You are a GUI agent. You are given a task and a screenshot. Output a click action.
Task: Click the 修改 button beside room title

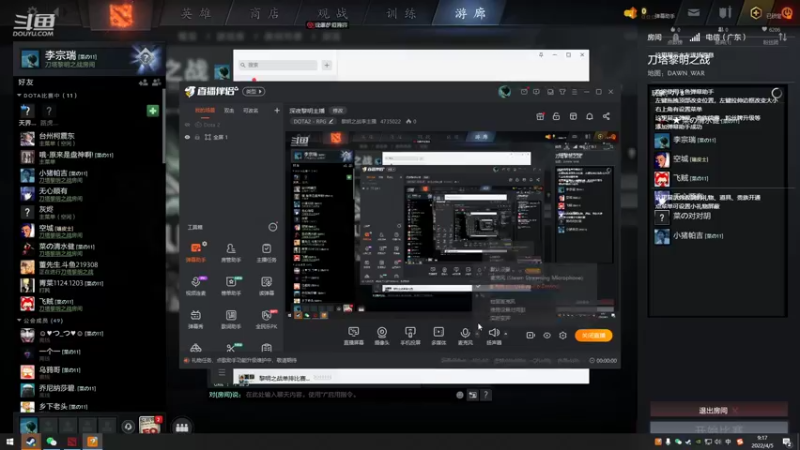coord(338,111)
